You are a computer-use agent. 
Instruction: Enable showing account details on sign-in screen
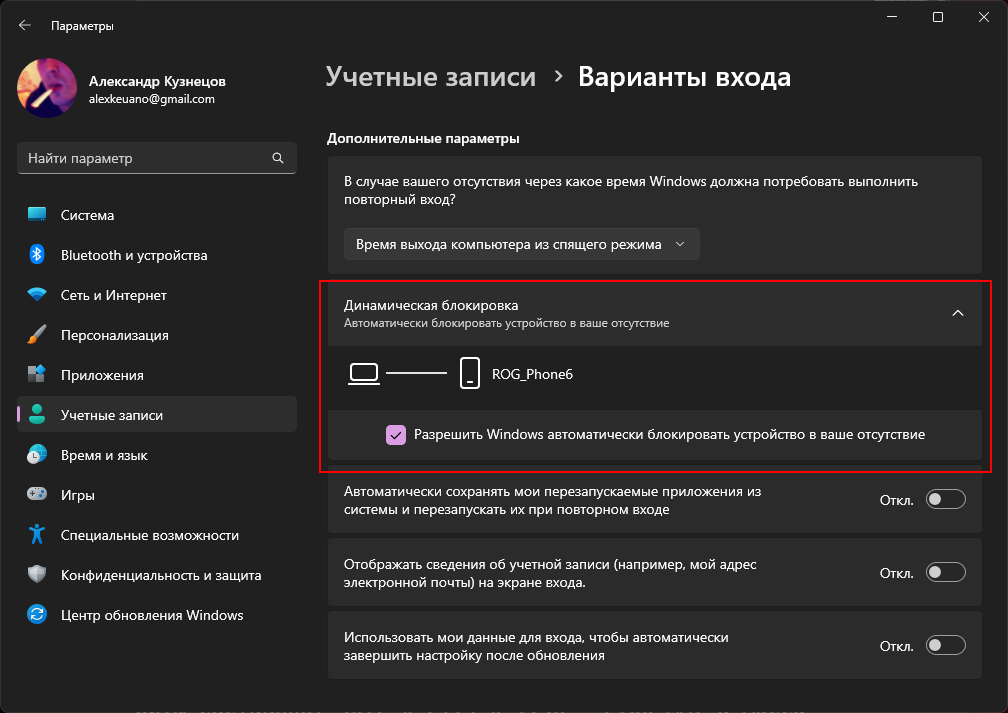point(945,573)
